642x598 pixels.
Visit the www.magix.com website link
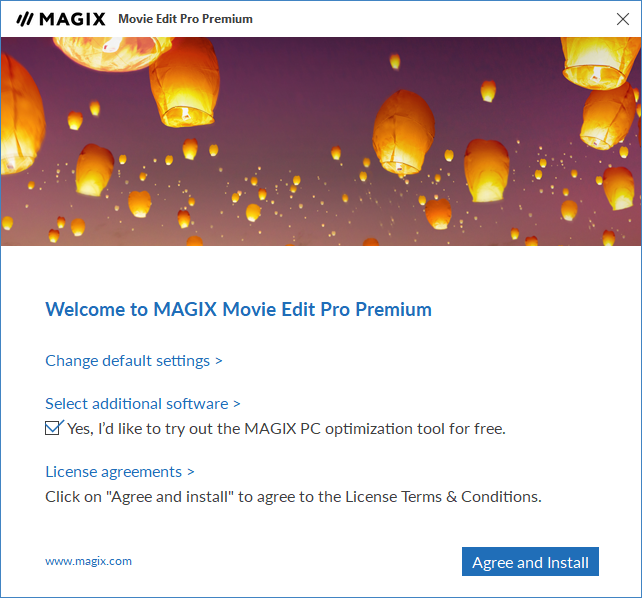(88, 561)
